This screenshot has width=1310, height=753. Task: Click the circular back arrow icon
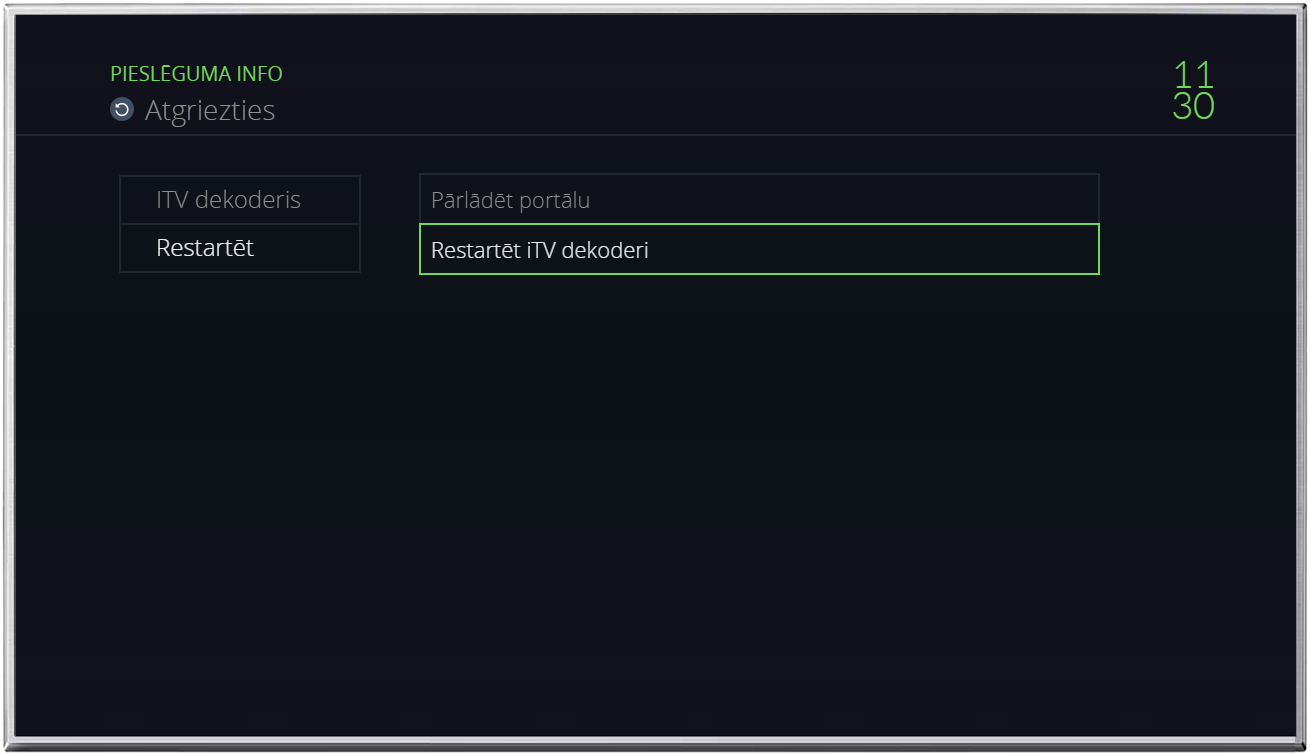[122, 110]
